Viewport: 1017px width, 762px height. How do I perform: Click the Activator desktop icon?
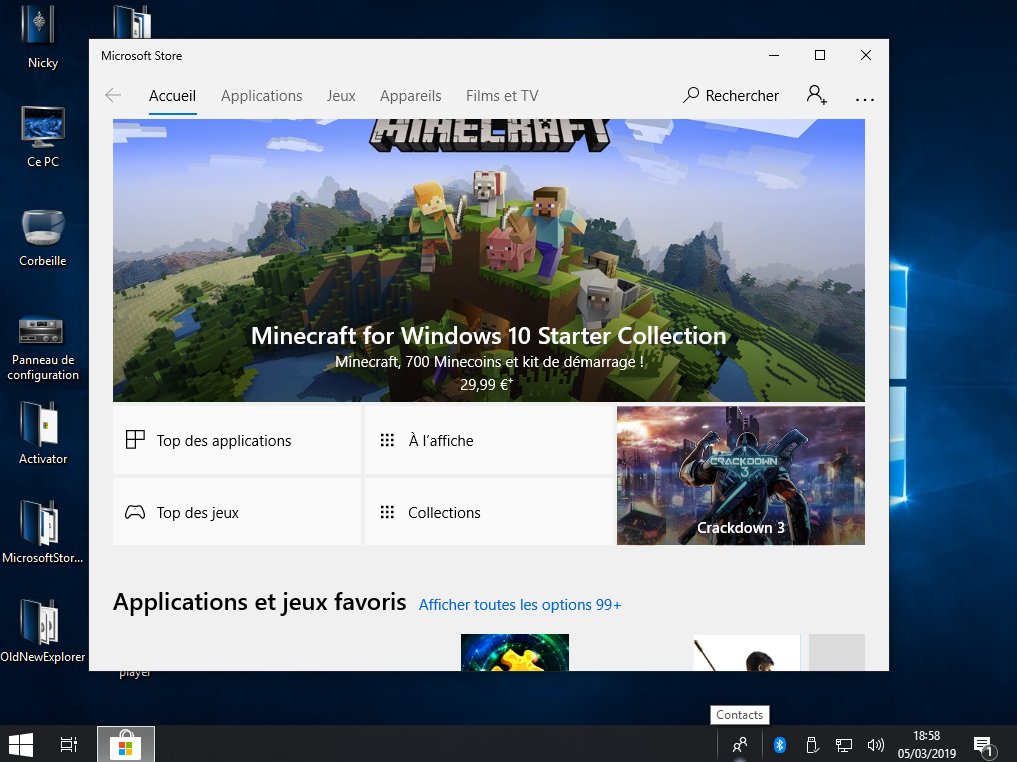click(43, 433)
